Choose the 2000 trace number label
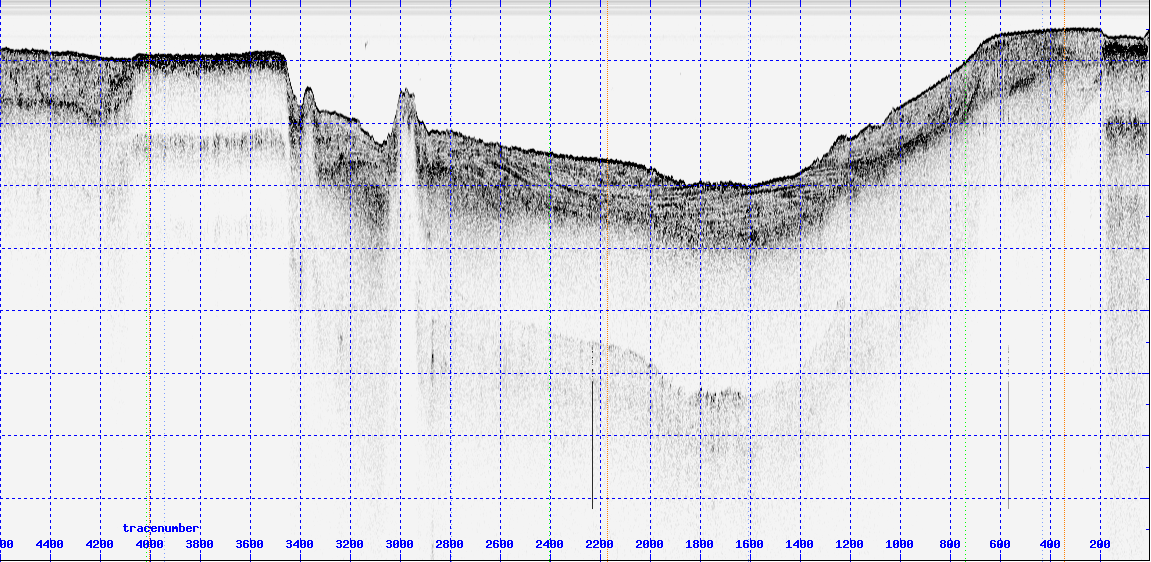Image resolution: width=1151 pixels, height=562 pixels. pyautogui.click(x=649, y=544)
